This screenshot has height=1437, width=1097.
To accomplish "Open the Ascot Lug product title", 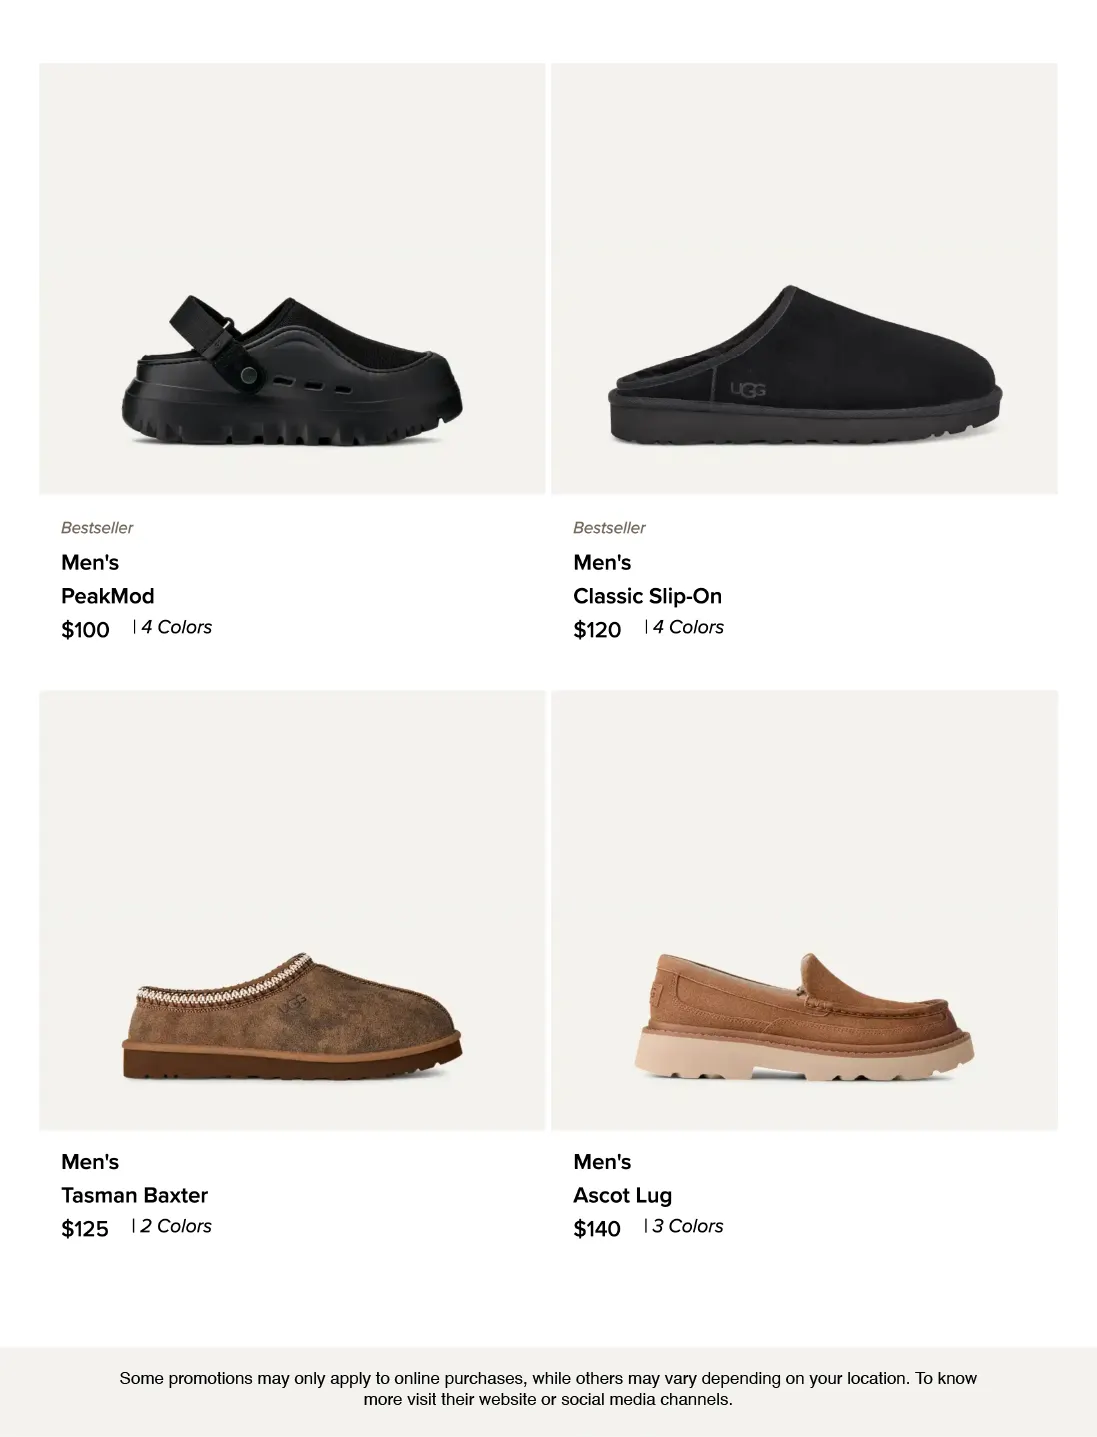I will (622, 1195).
